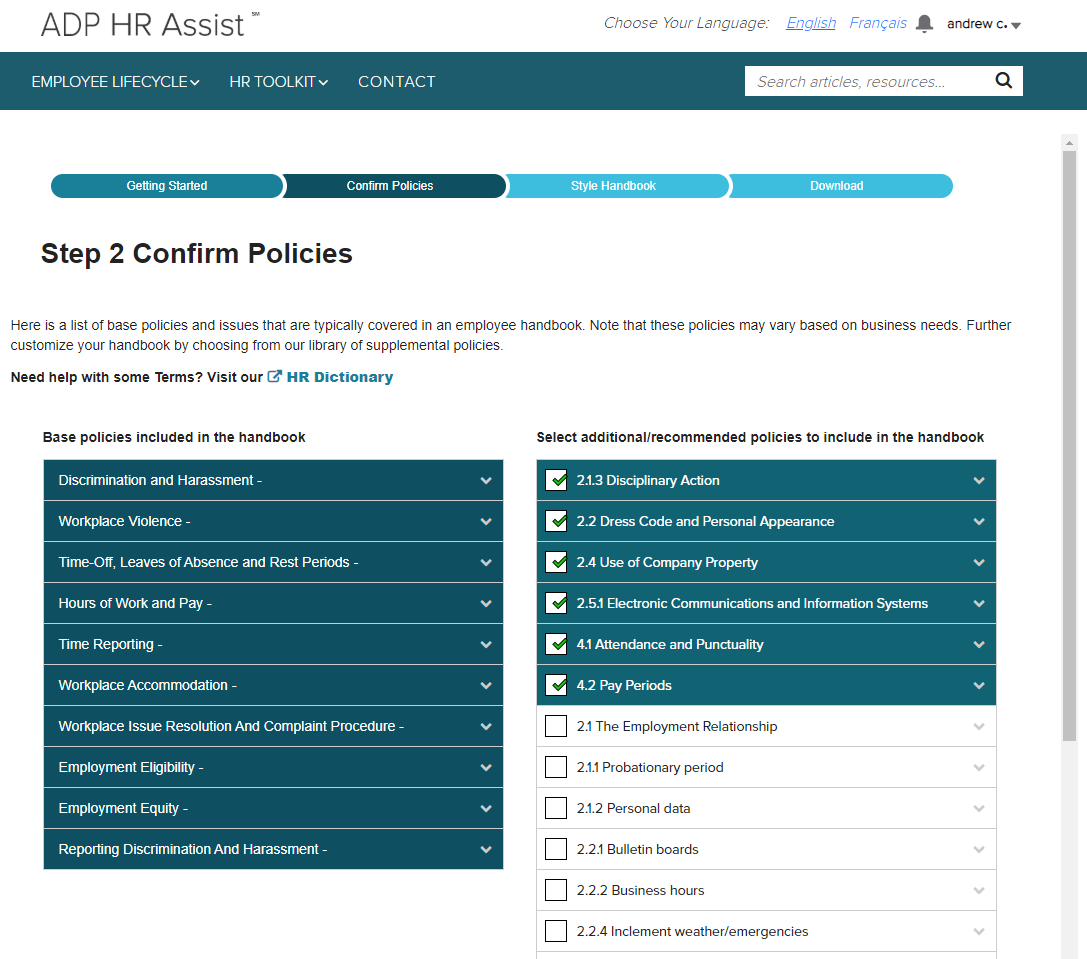
Task: Check 2.1.1 Probationary period
Action: tap(556, 767)
